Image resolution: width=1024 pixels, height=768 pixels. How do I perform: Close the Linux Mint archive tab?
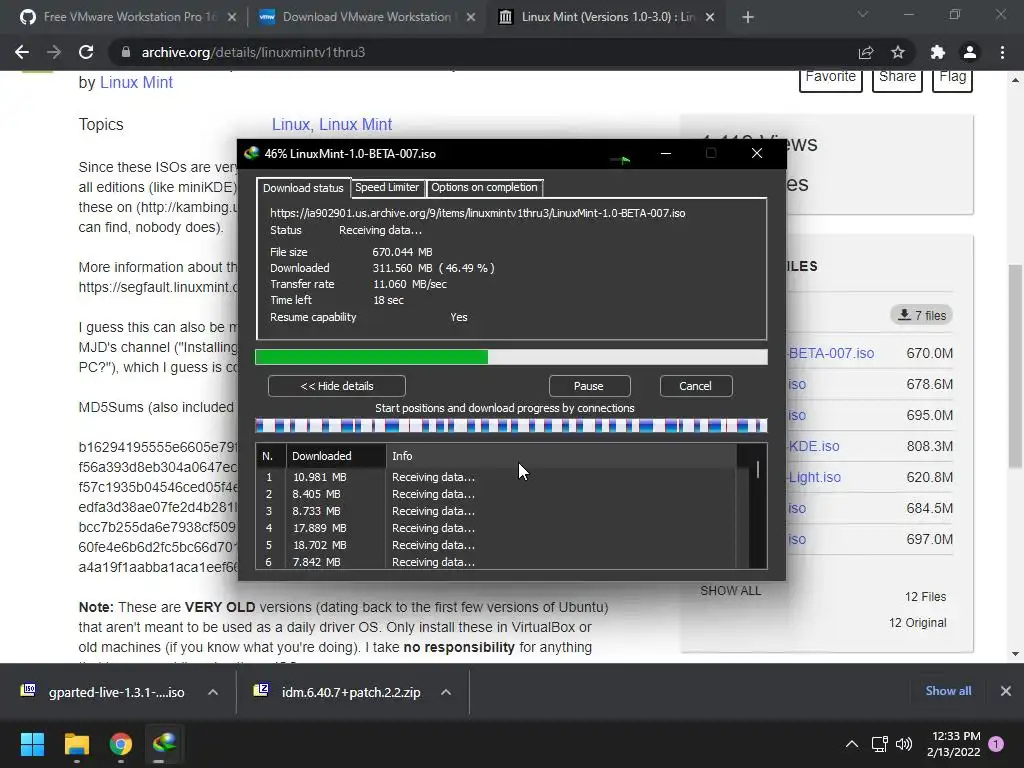[x=710, y=17]
